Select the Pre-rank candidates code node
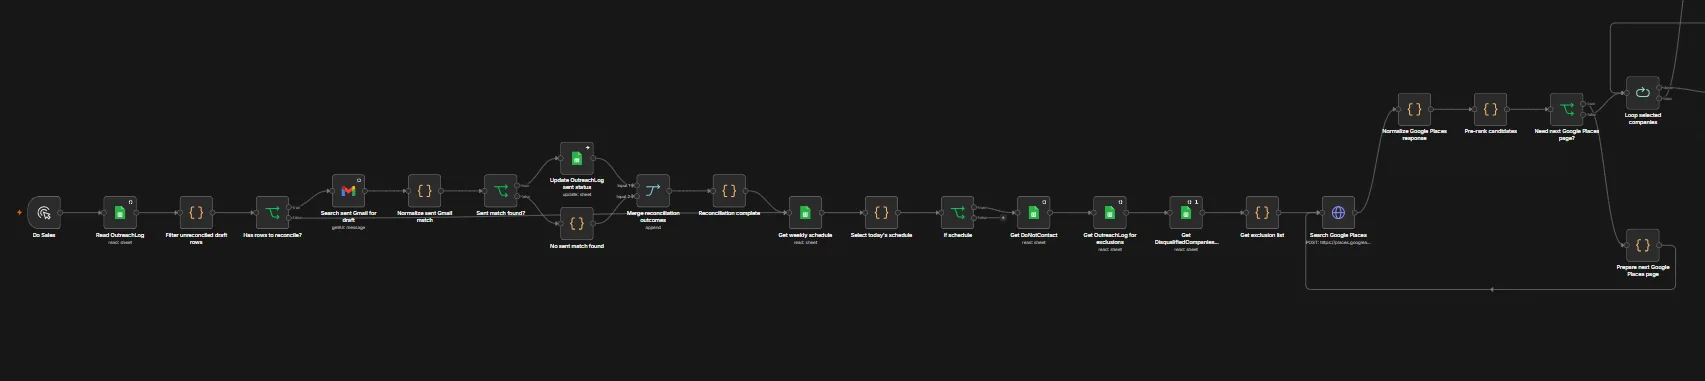The image size is (1705, 381). (x=1490, y=110)
